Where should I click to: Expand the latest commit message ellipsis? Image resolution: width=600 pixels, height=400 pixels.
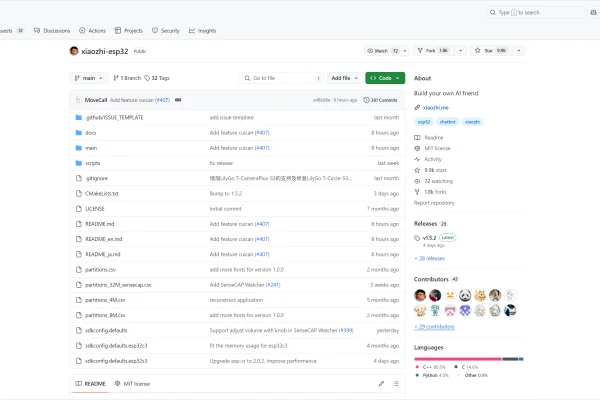(x=178, y=100)
